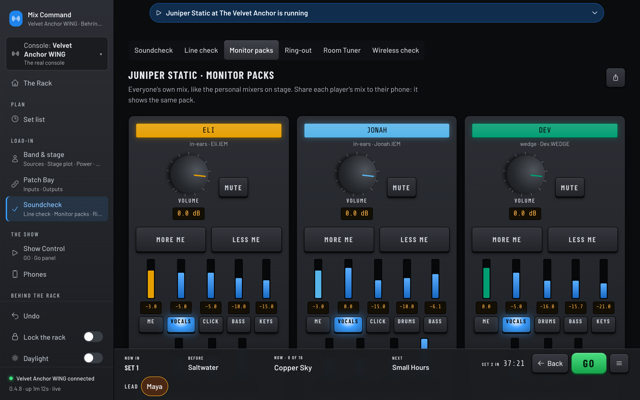
Task: Mute Eli's monitor pack
Action: pyautogui.click(x=233, y=188)
